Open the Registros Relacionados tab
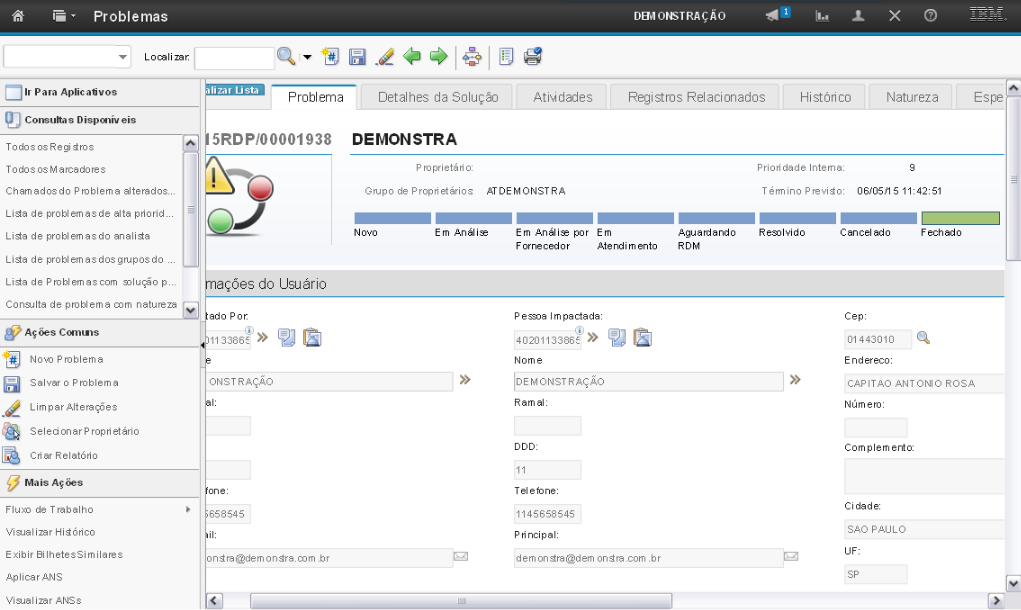Screen dimensions: 1021x610 pyautogui.click(x=696, y=97)
